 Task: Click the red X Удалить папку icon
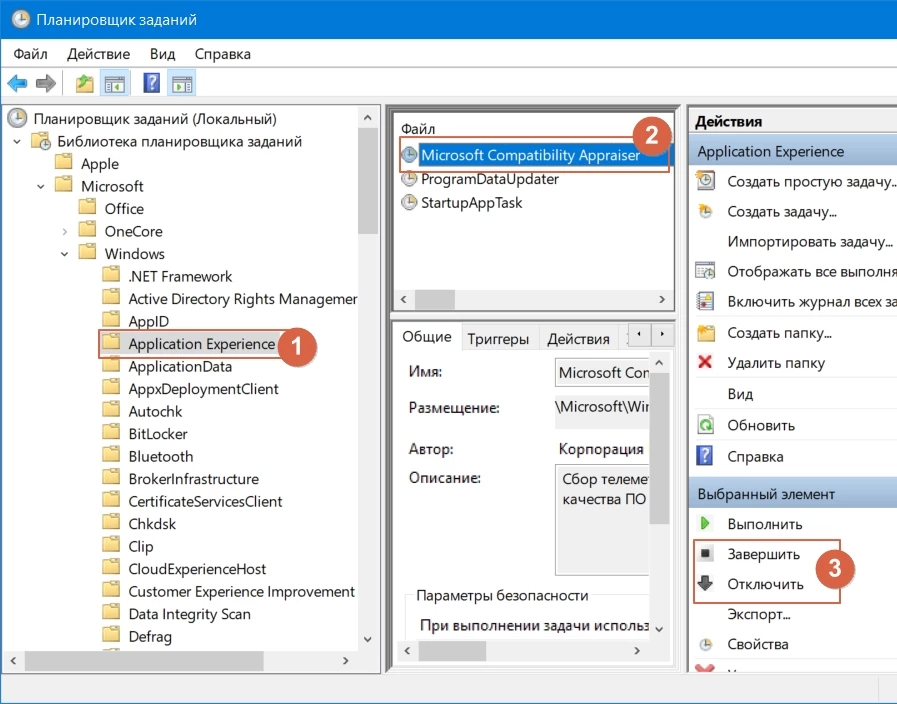click(x=706, y=362)
